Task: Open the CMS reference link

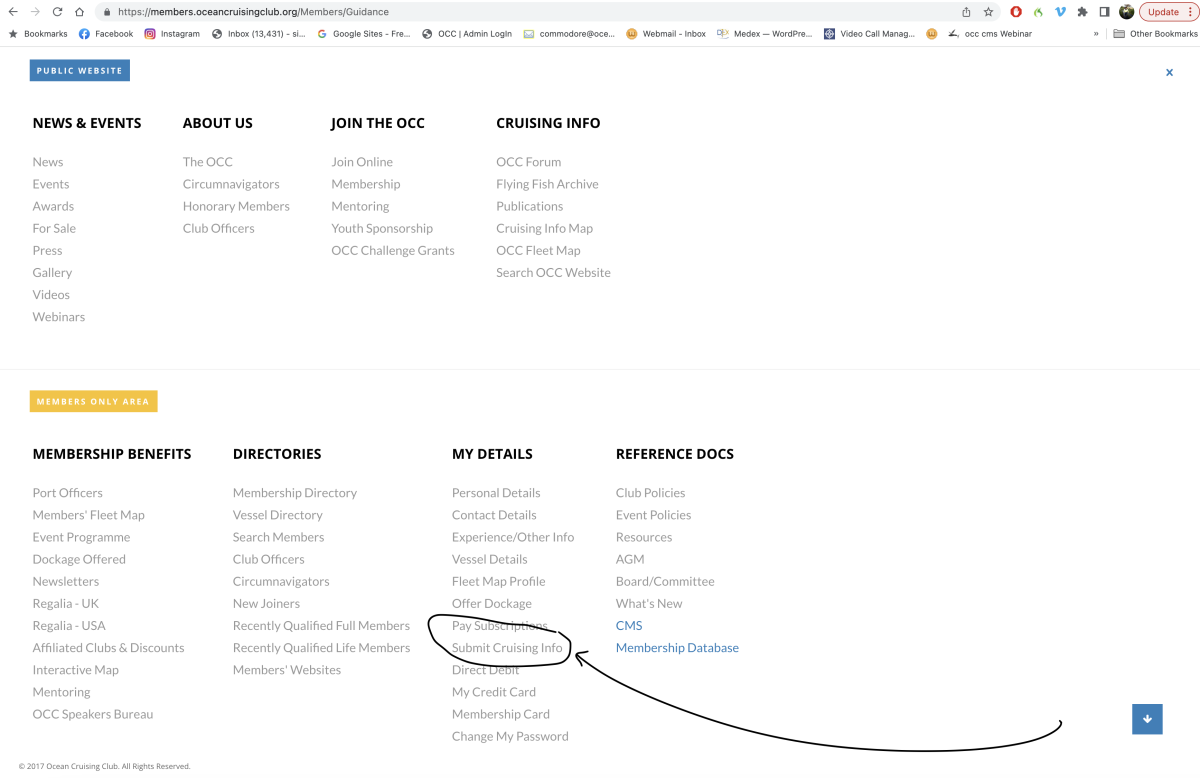Action: pyautogui.click(x=629, y=625)
